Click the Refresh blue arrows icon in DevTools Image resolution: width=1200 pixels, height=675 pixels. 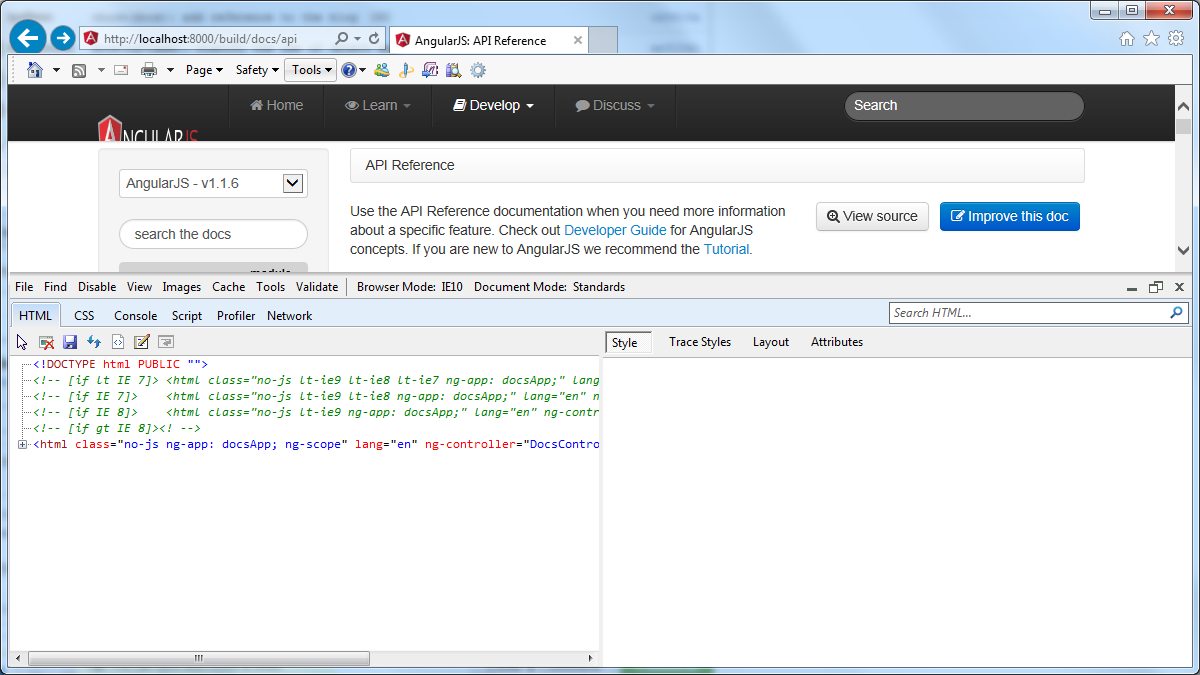tap(94, 342)
